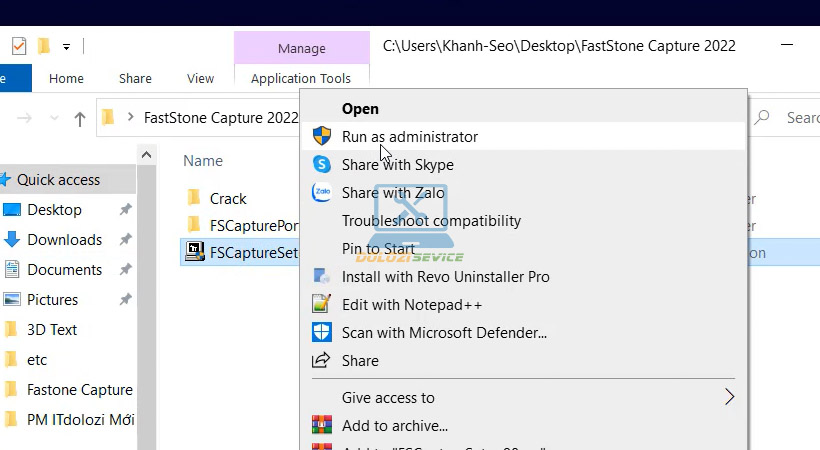Click the Zalo icon in context menu
Viewport: 820px width, 450px height.
tap(321, 193)
